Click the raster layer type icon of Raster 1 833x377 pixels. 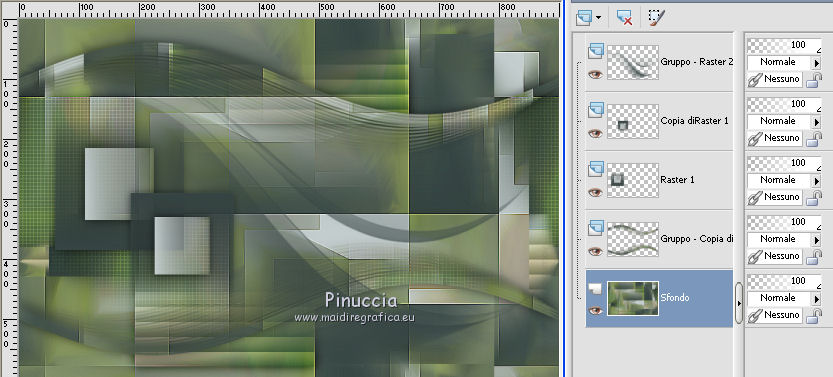[x=596, y=169]
